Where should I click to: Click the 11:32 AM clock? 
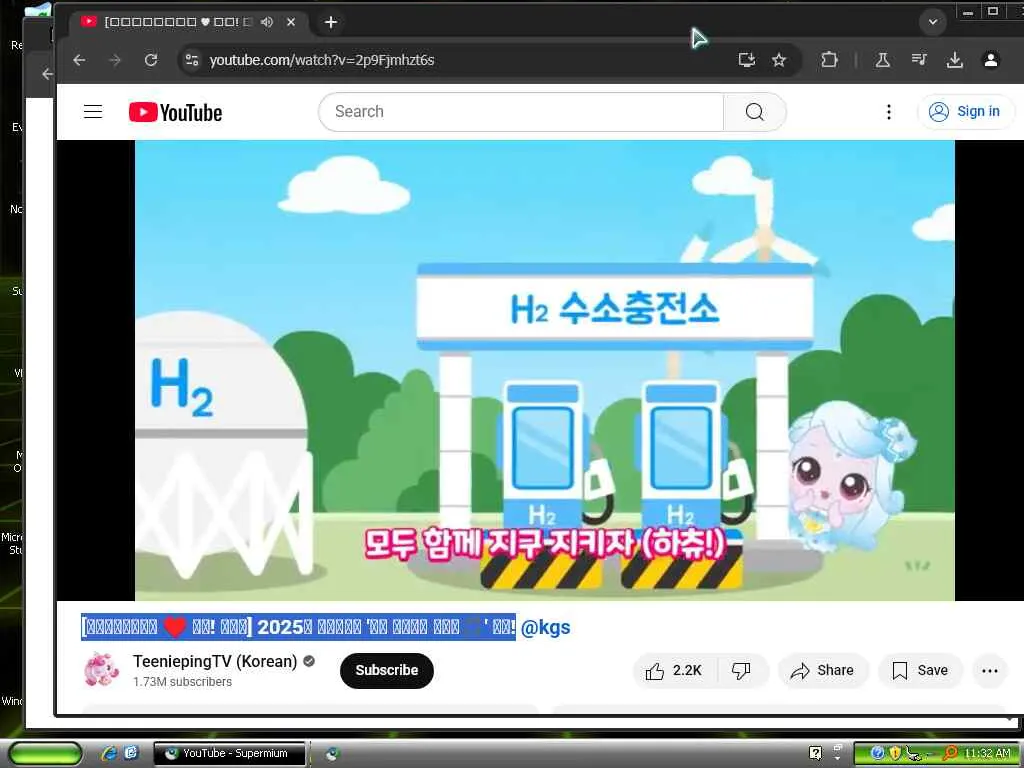coord(987,754)
